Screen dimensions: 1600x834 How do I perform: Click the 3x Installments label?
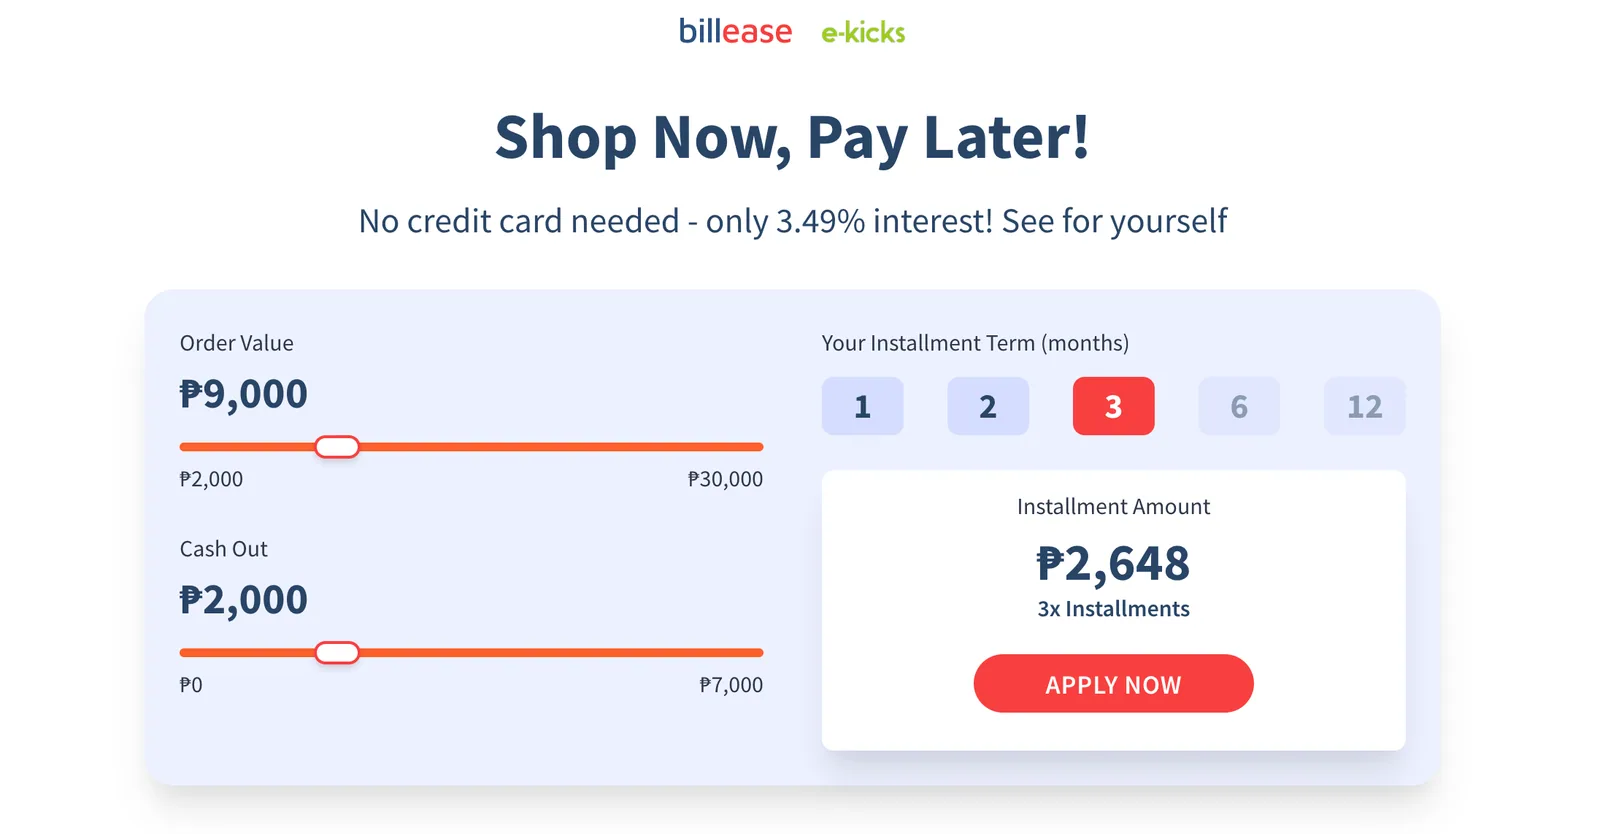[1113, 609]
